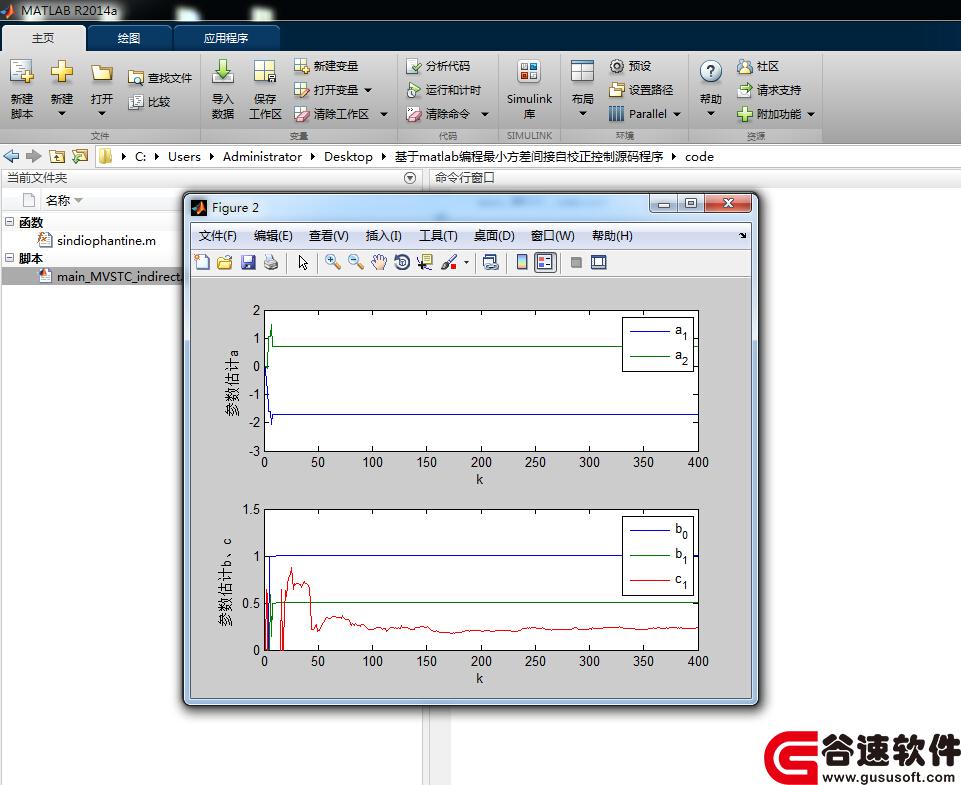Click Run and Time button
The image size is (961, 785).
[x=444, y=90]
